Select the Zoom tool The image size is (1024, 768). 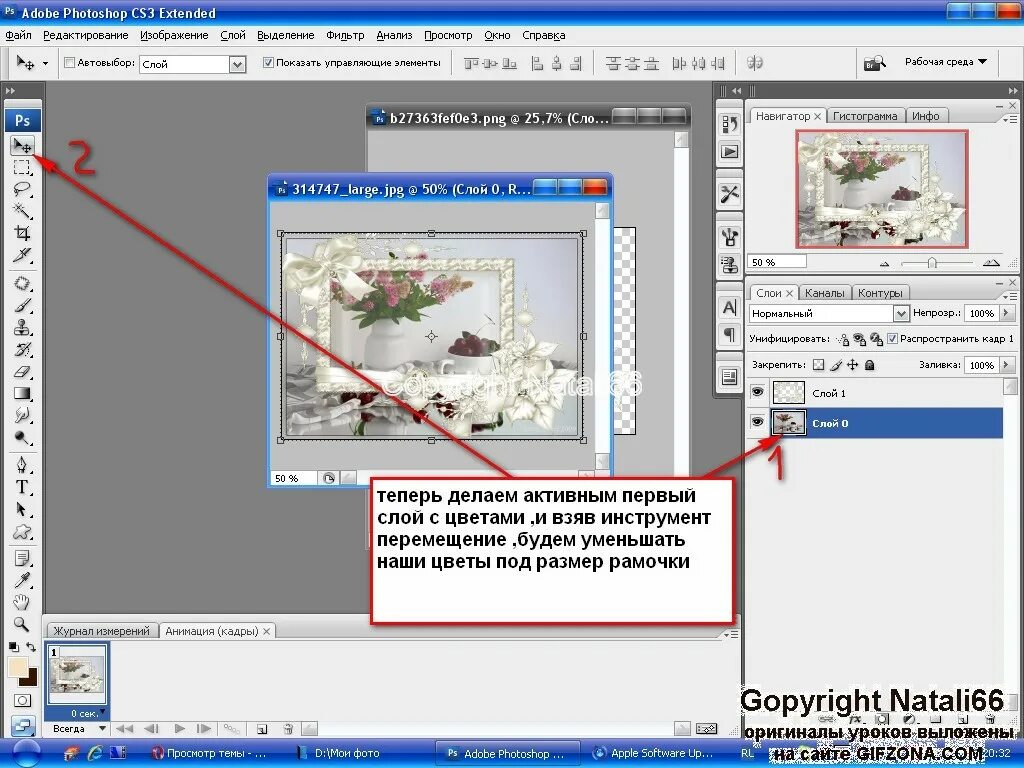click(22, 624)
